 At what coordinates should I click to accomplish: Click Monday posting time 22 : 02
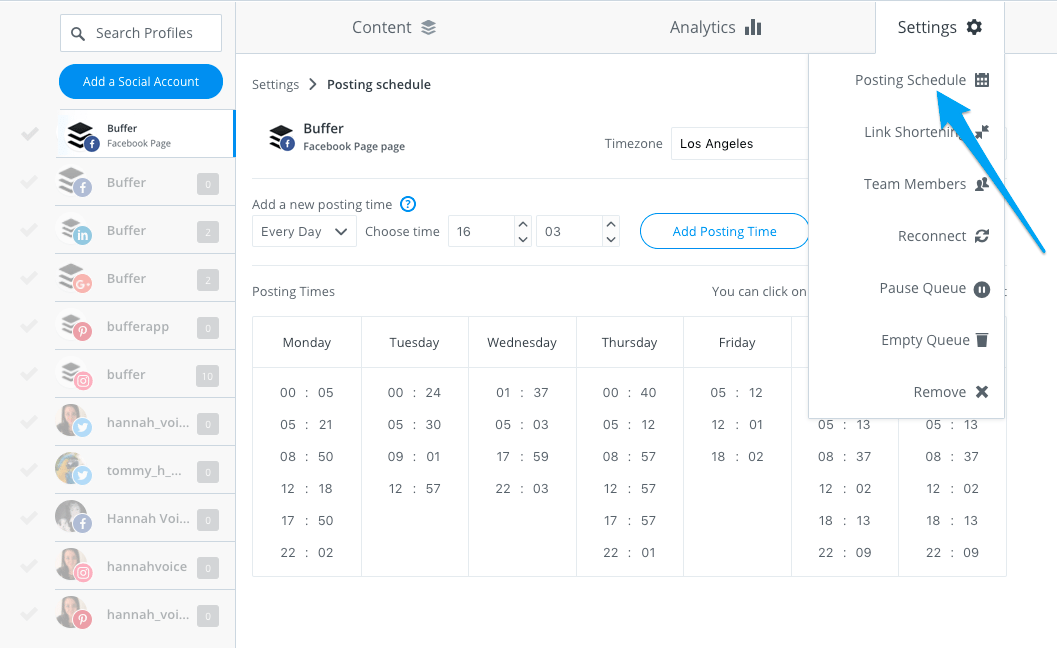coord(307,552)
